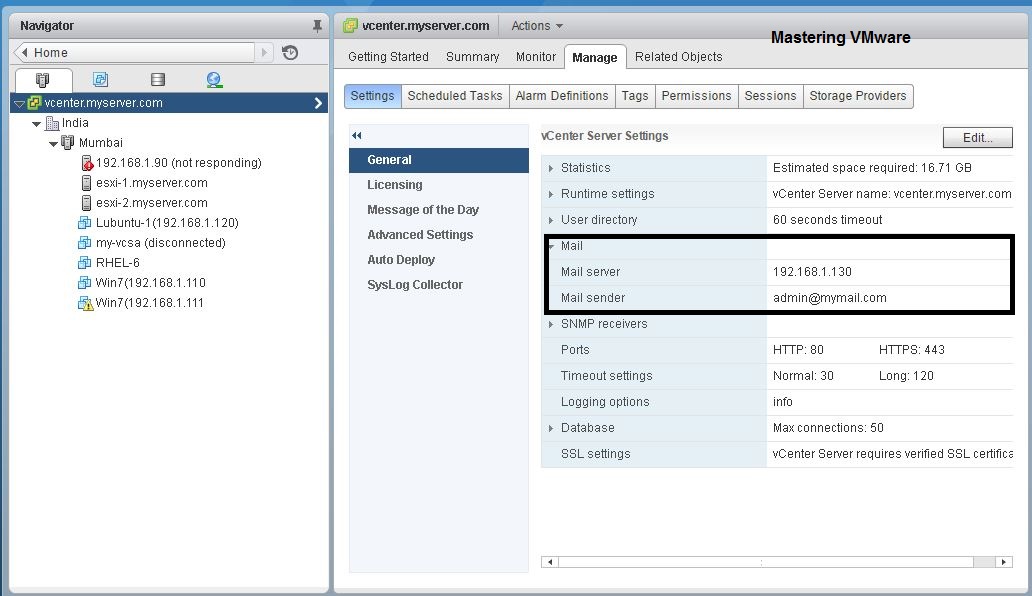Switch to the Monitor tab
The width and height of the screenshot is (1032, 596).
pos(536,57)
